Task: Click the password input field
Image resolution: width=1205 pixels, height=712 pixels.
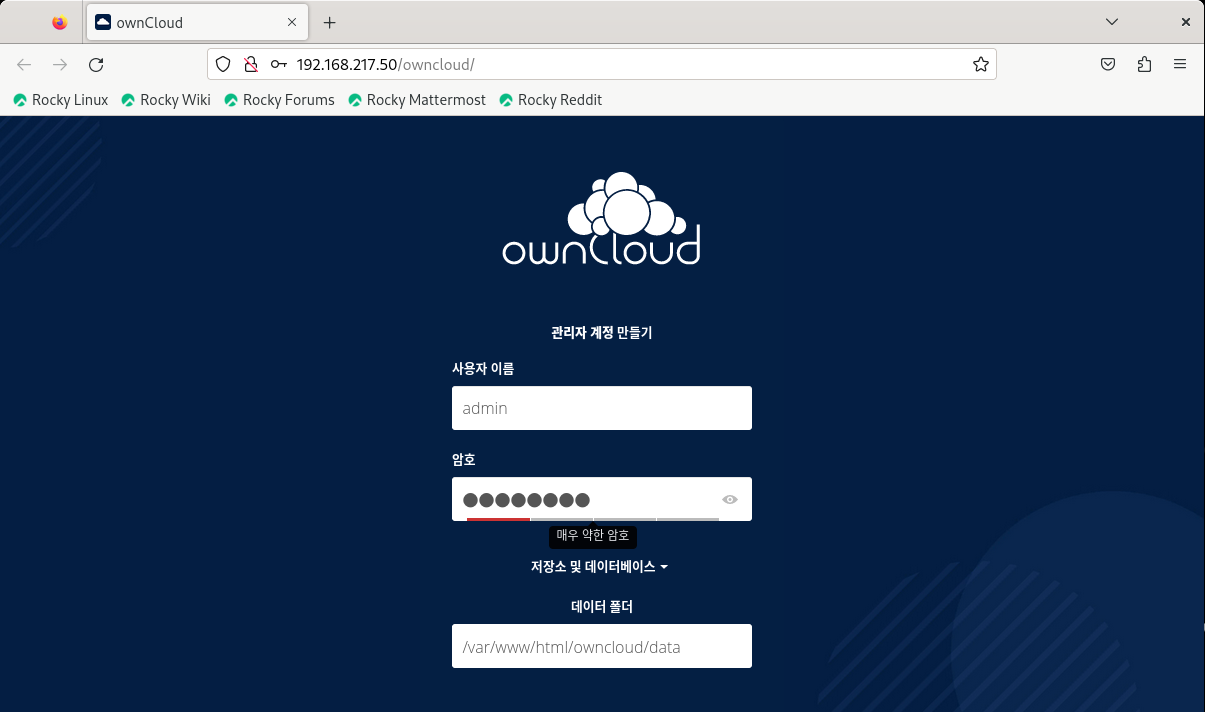Action: 602,499
